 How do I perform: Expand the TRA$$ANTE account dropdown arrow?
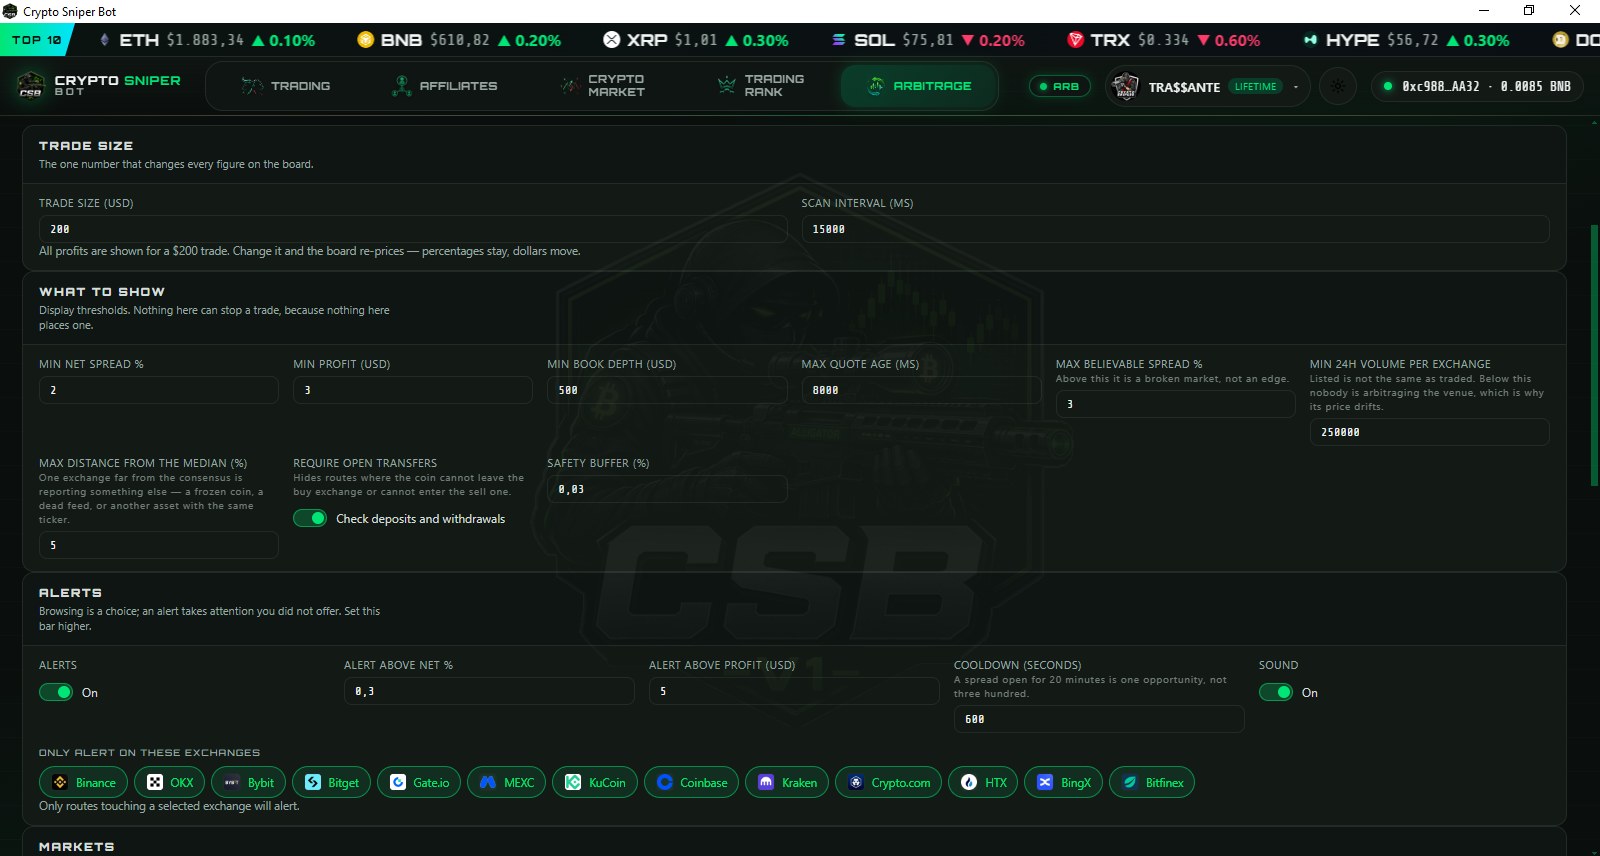1296,87
